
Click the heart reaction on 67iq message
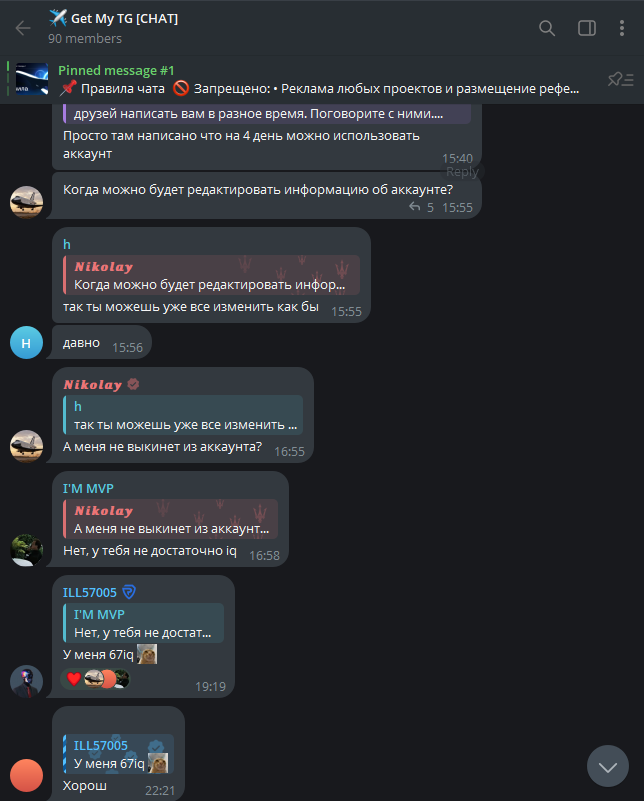(74, 679)
